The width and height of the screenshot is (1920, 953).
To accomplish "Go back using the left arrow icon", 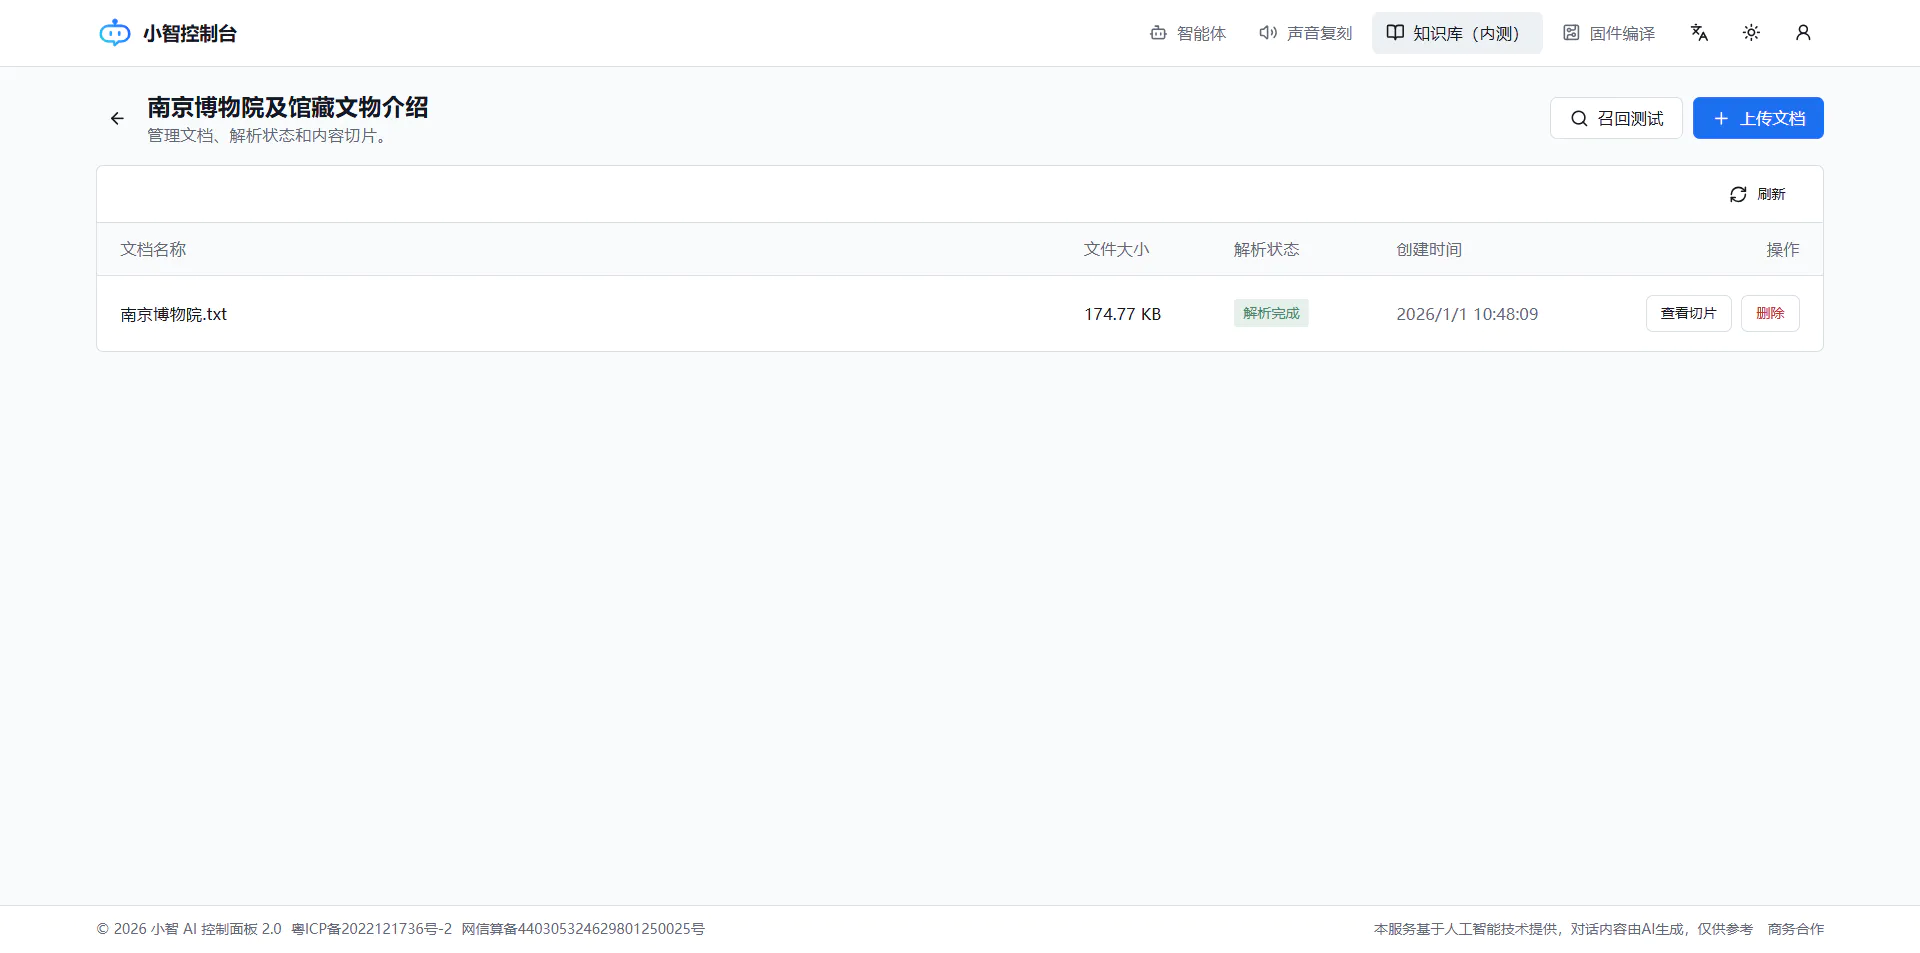I will point(117,118).
